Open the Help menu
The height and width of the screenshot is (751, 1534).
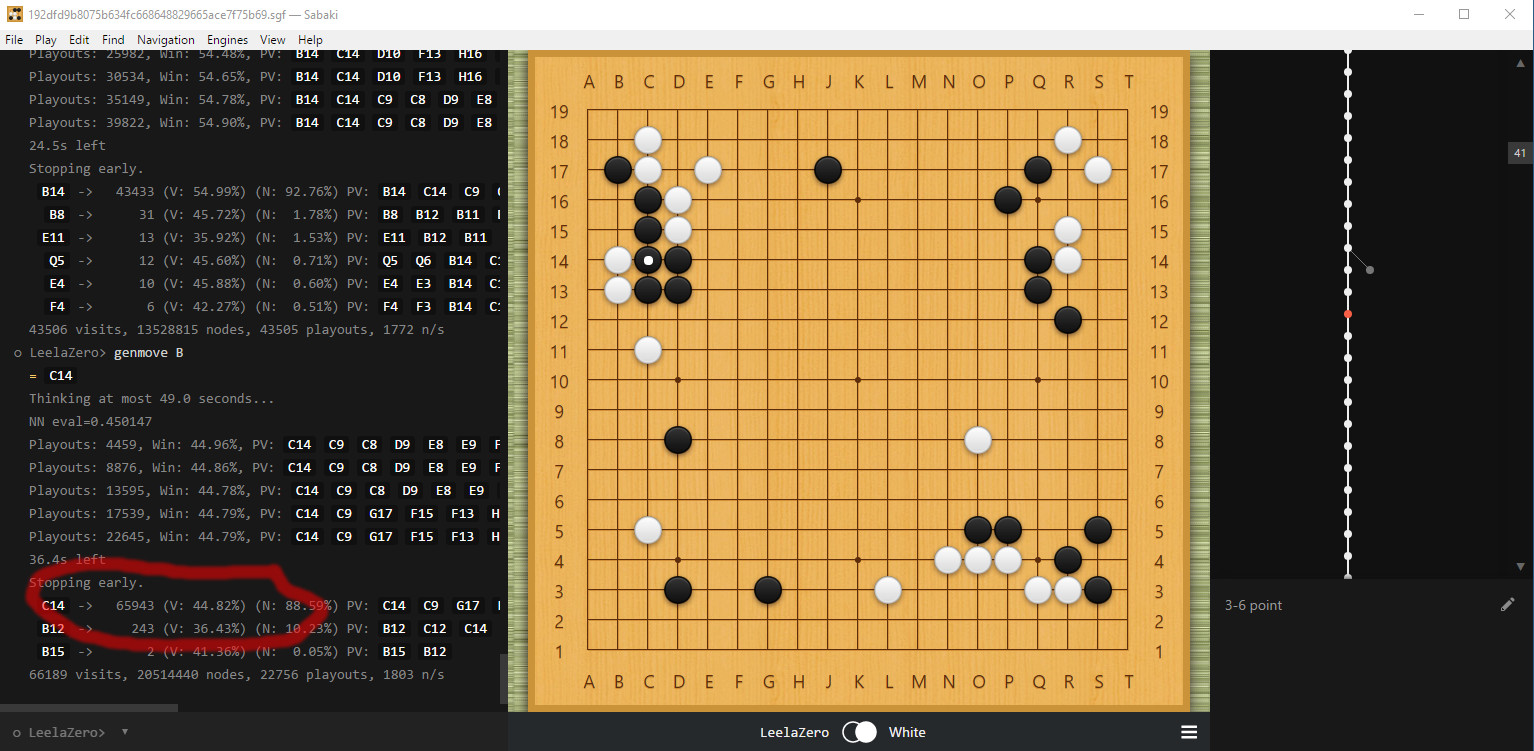(x=310, y=40)
